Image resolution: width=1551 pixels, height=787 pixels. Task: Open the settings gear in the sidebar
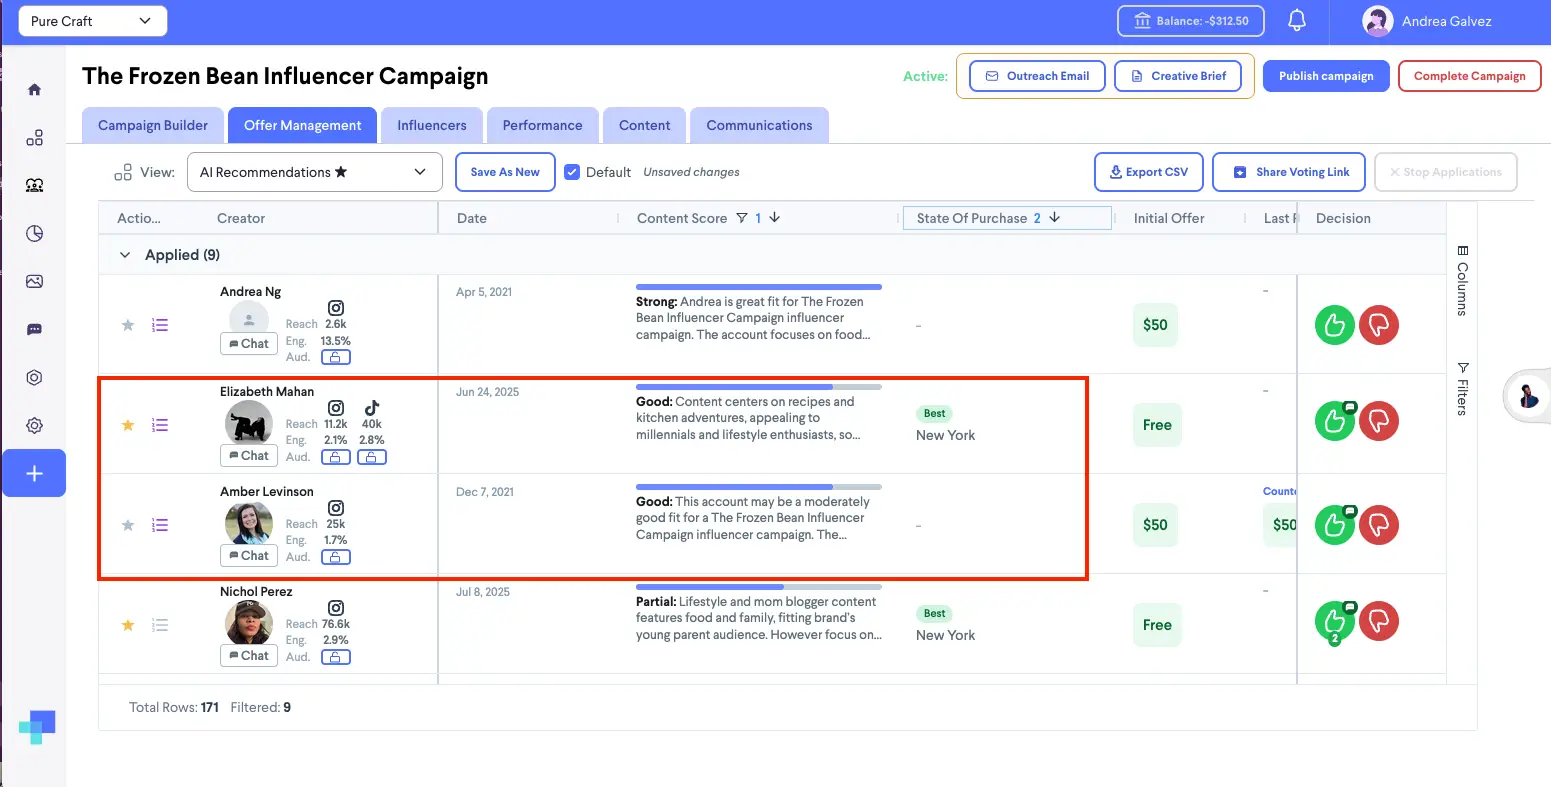[x=34, y=425]
